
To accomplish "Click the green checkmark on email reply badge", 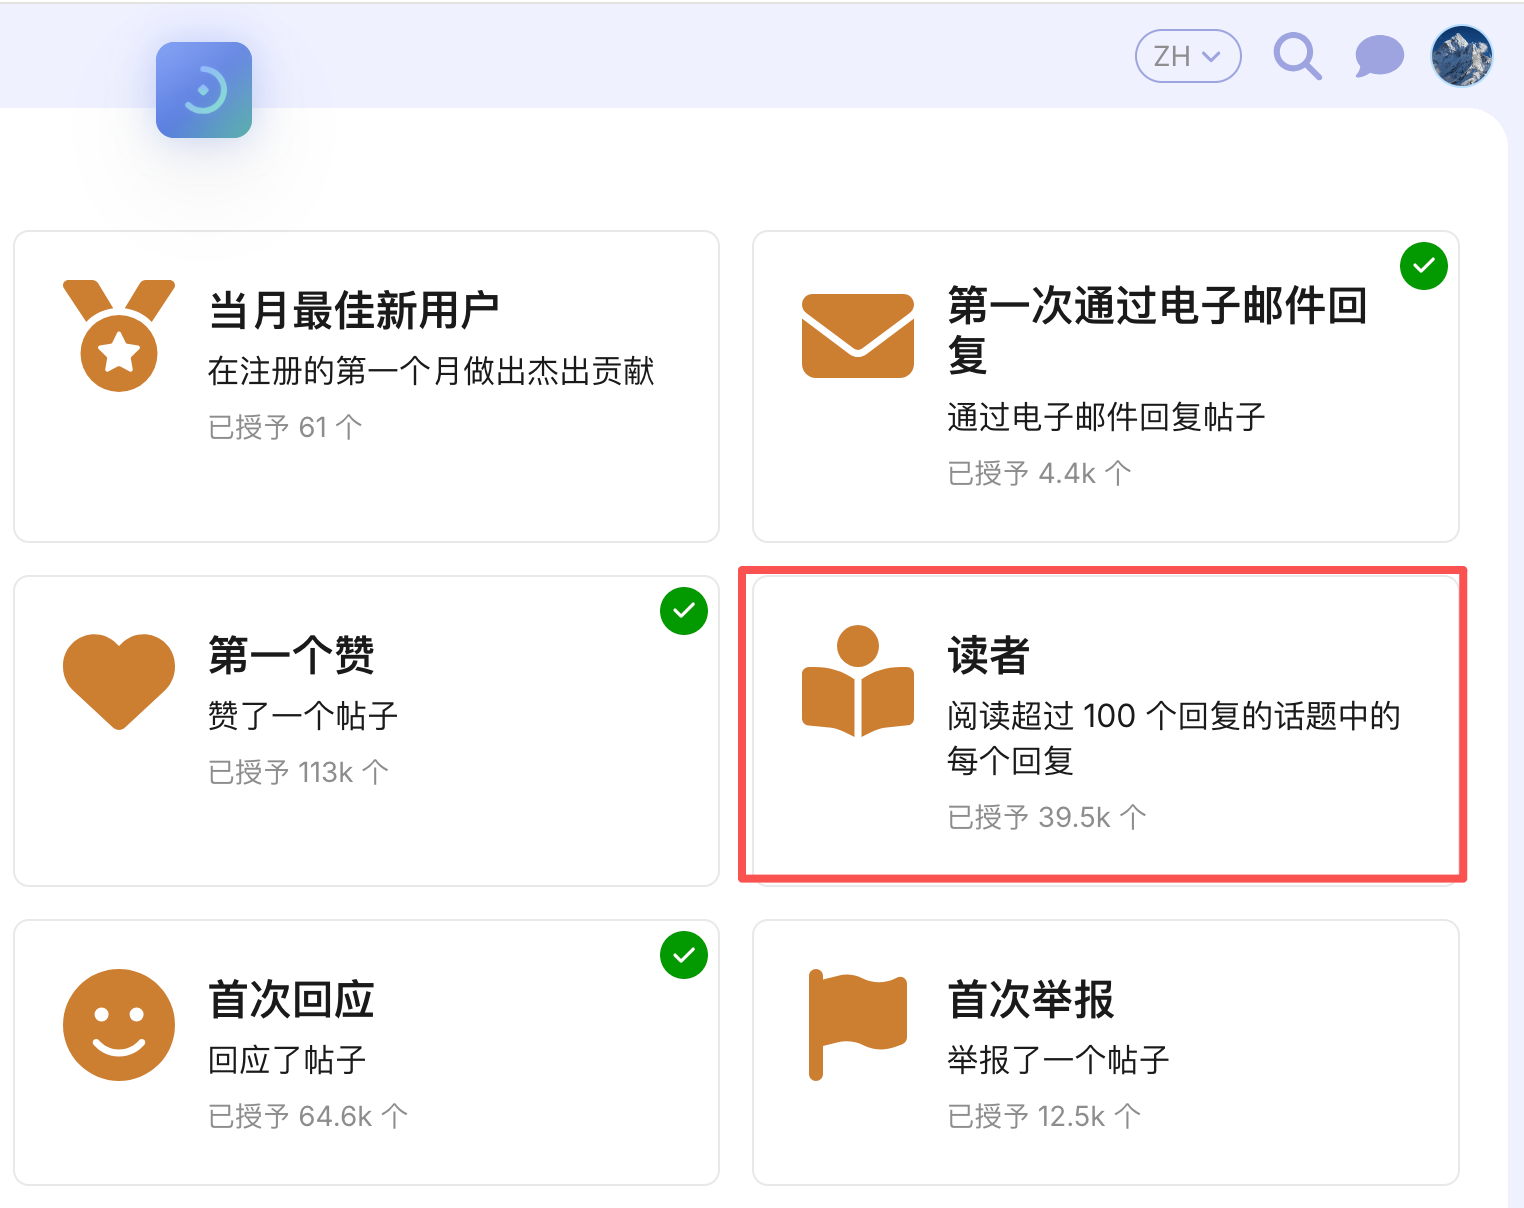I will click(x=1424, y=266).
